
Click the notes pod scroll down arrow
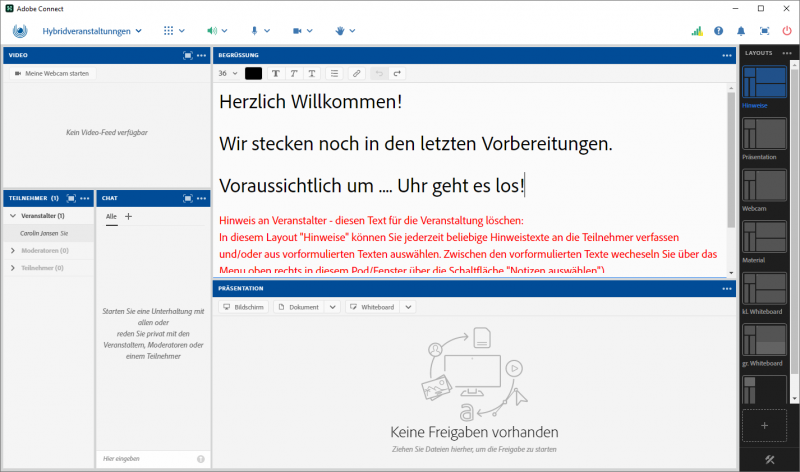tap(731, 273)
